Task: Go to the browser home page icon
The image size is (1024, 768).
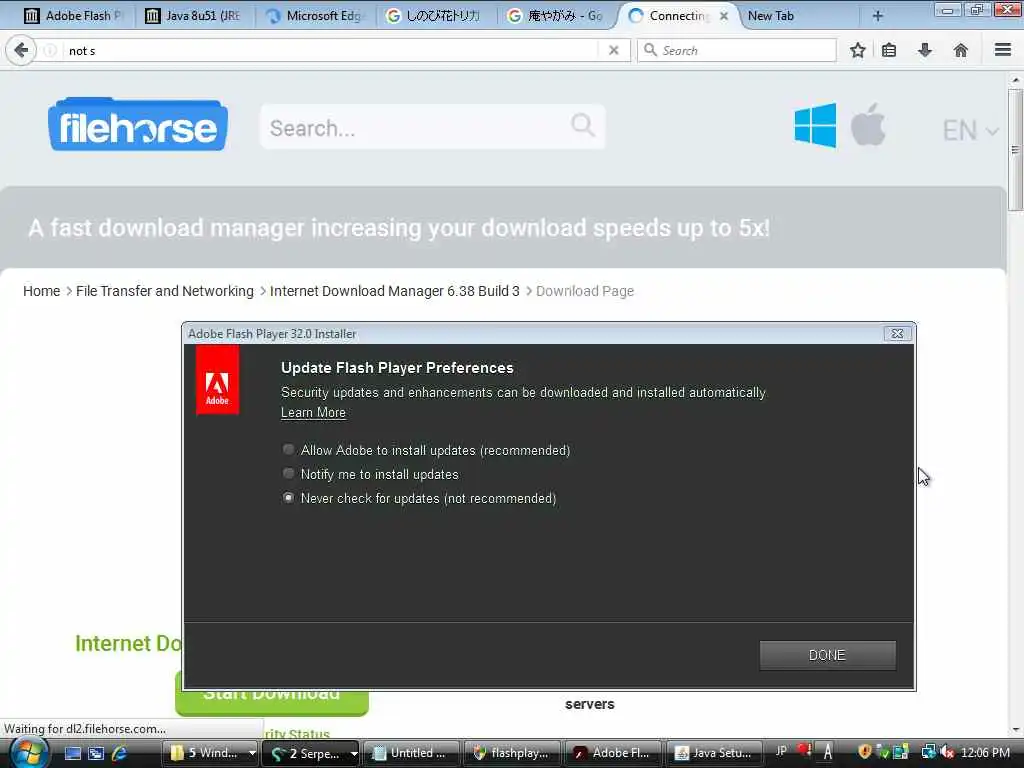Action: click(x=960, y=50)
